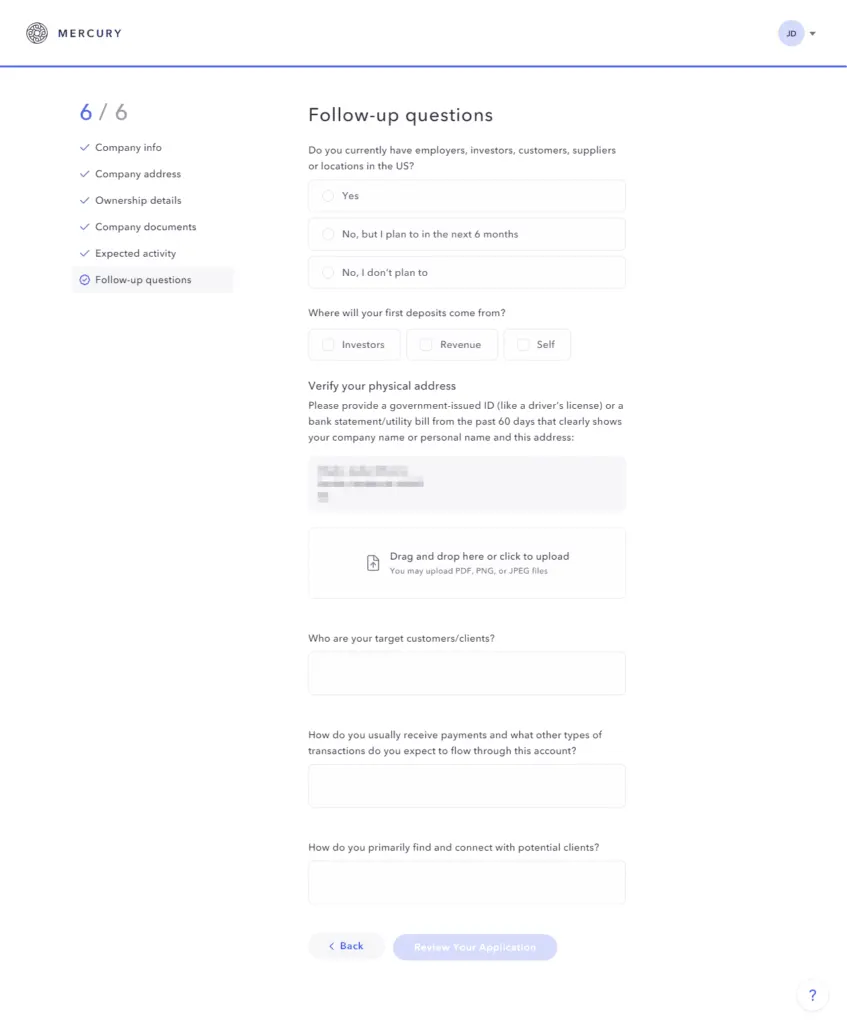Click the drag and drop upload area
The height and width of the screenshot is (1024, 847).
466,563
